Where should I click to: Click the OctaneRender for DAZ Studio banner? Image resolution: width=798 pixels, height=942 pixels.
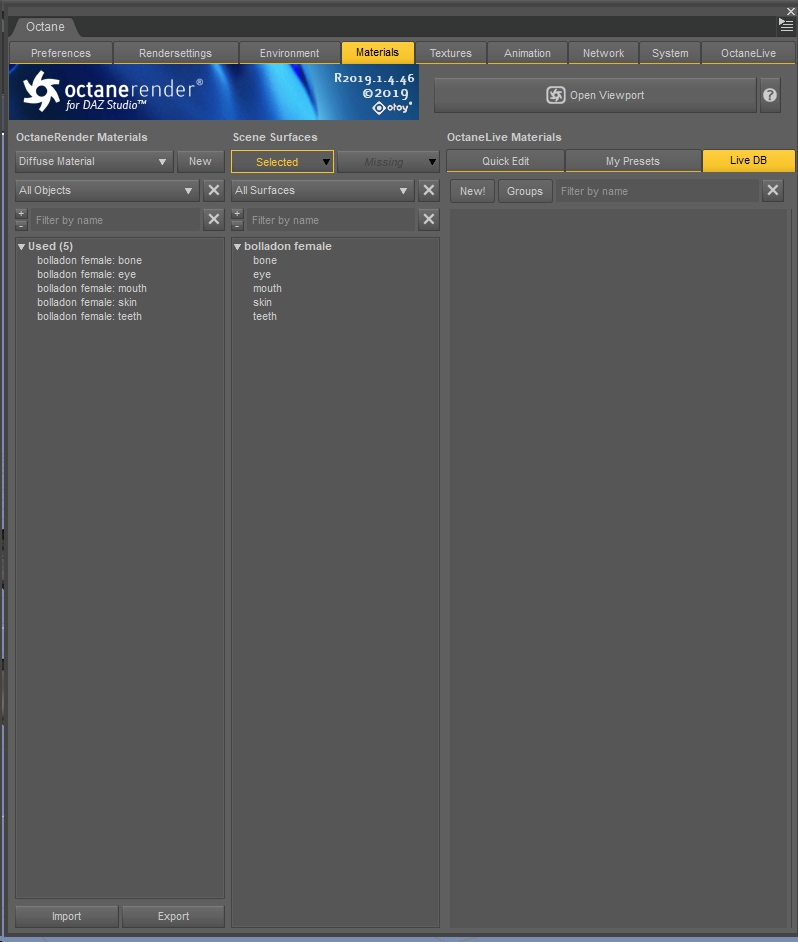(214, 92)
